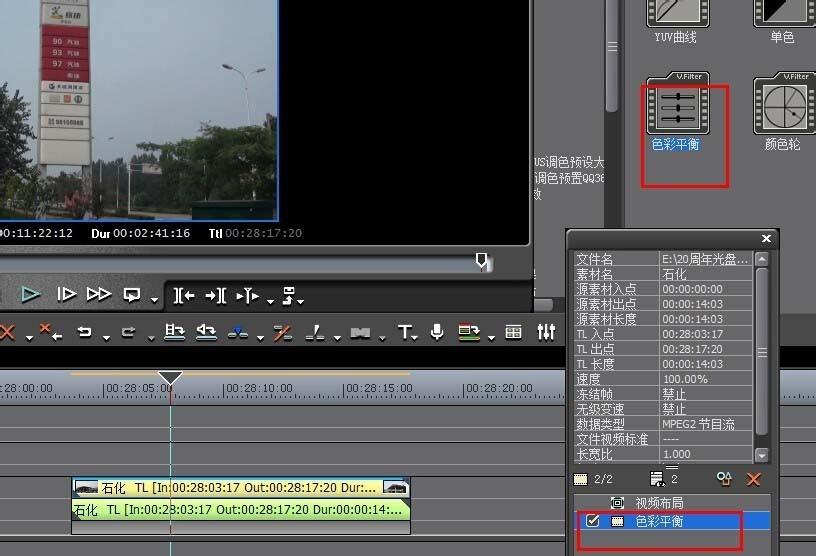Click the preview scrubber slider handle
The image size is (816, 556).
pyautogui.click(x=483, y=262)
